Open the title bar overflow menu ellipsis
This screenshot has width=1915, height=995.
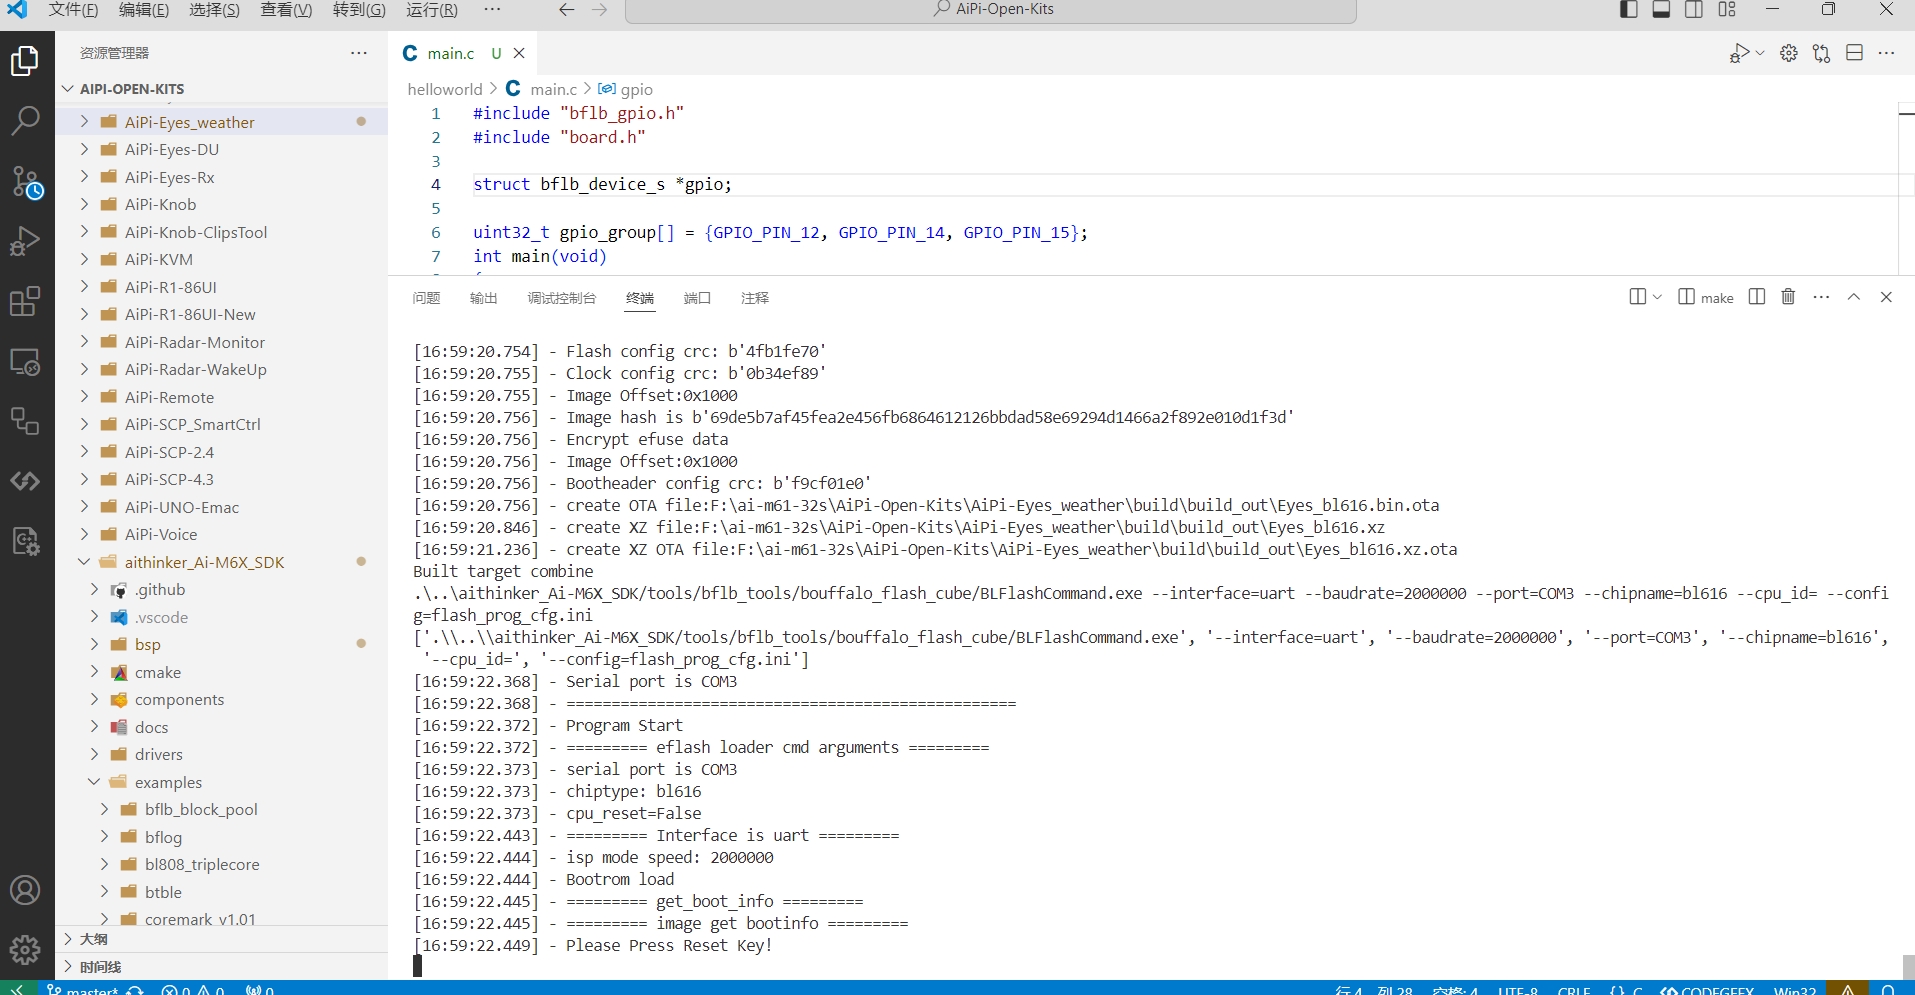[x=492, y=10]
